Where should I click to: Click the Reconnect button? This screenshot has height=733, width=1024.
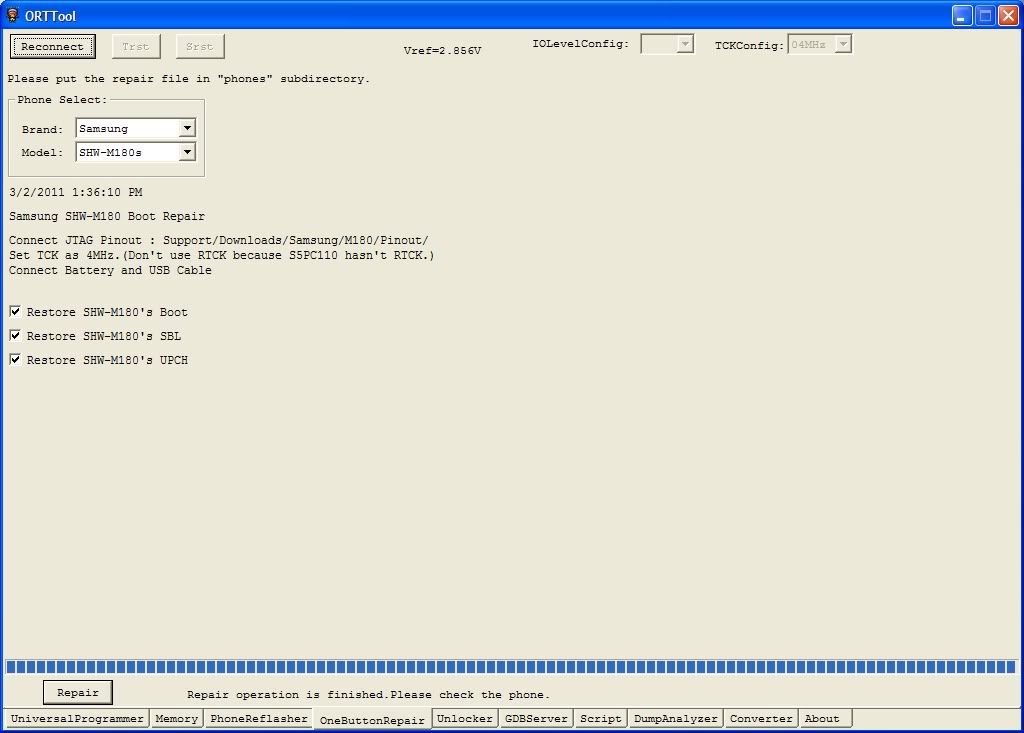[53, 46]
